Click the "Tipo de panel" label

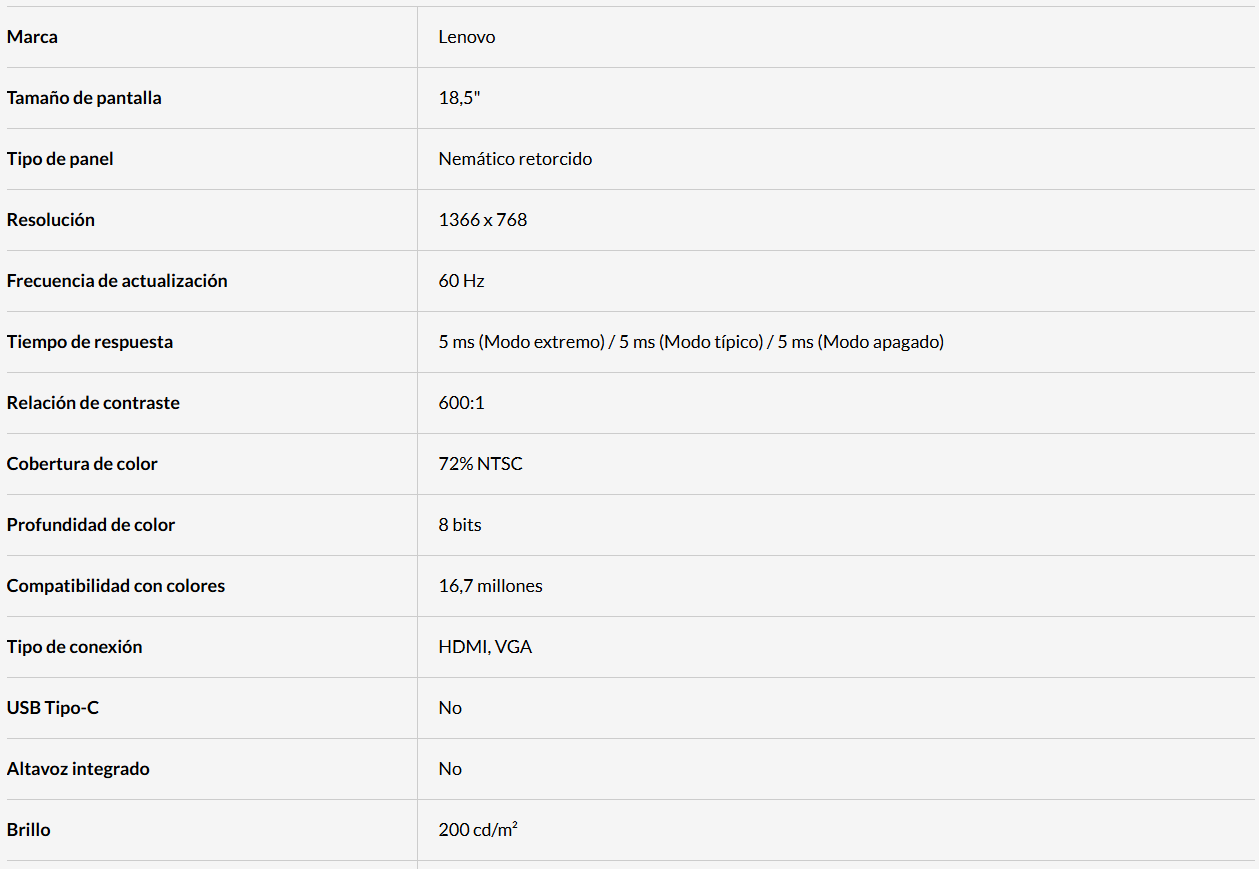pos(60,159)
